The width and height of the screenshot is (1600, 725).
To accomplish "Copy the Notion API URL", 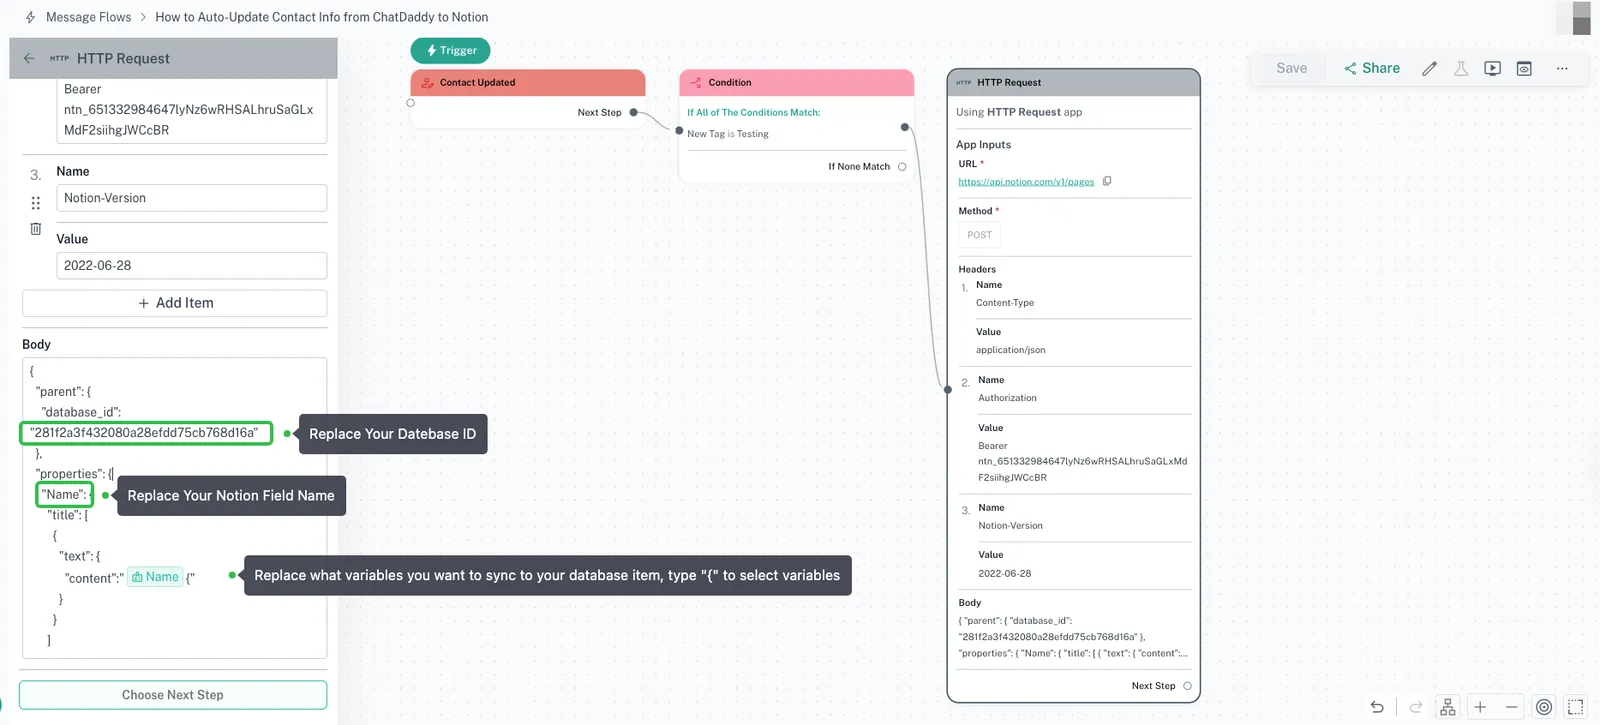I will 1107,182.
